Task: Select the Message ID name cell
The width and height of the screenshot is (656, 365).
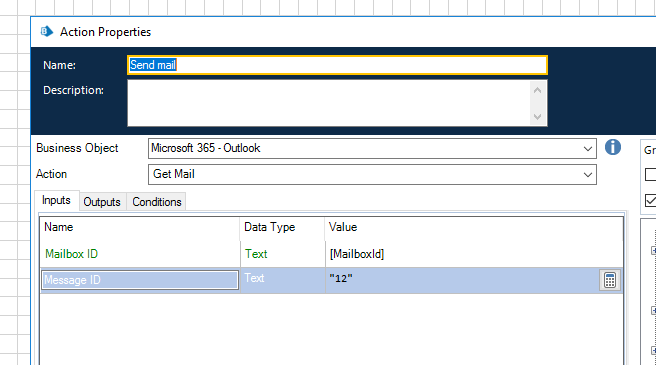Action: pos(140,280)
